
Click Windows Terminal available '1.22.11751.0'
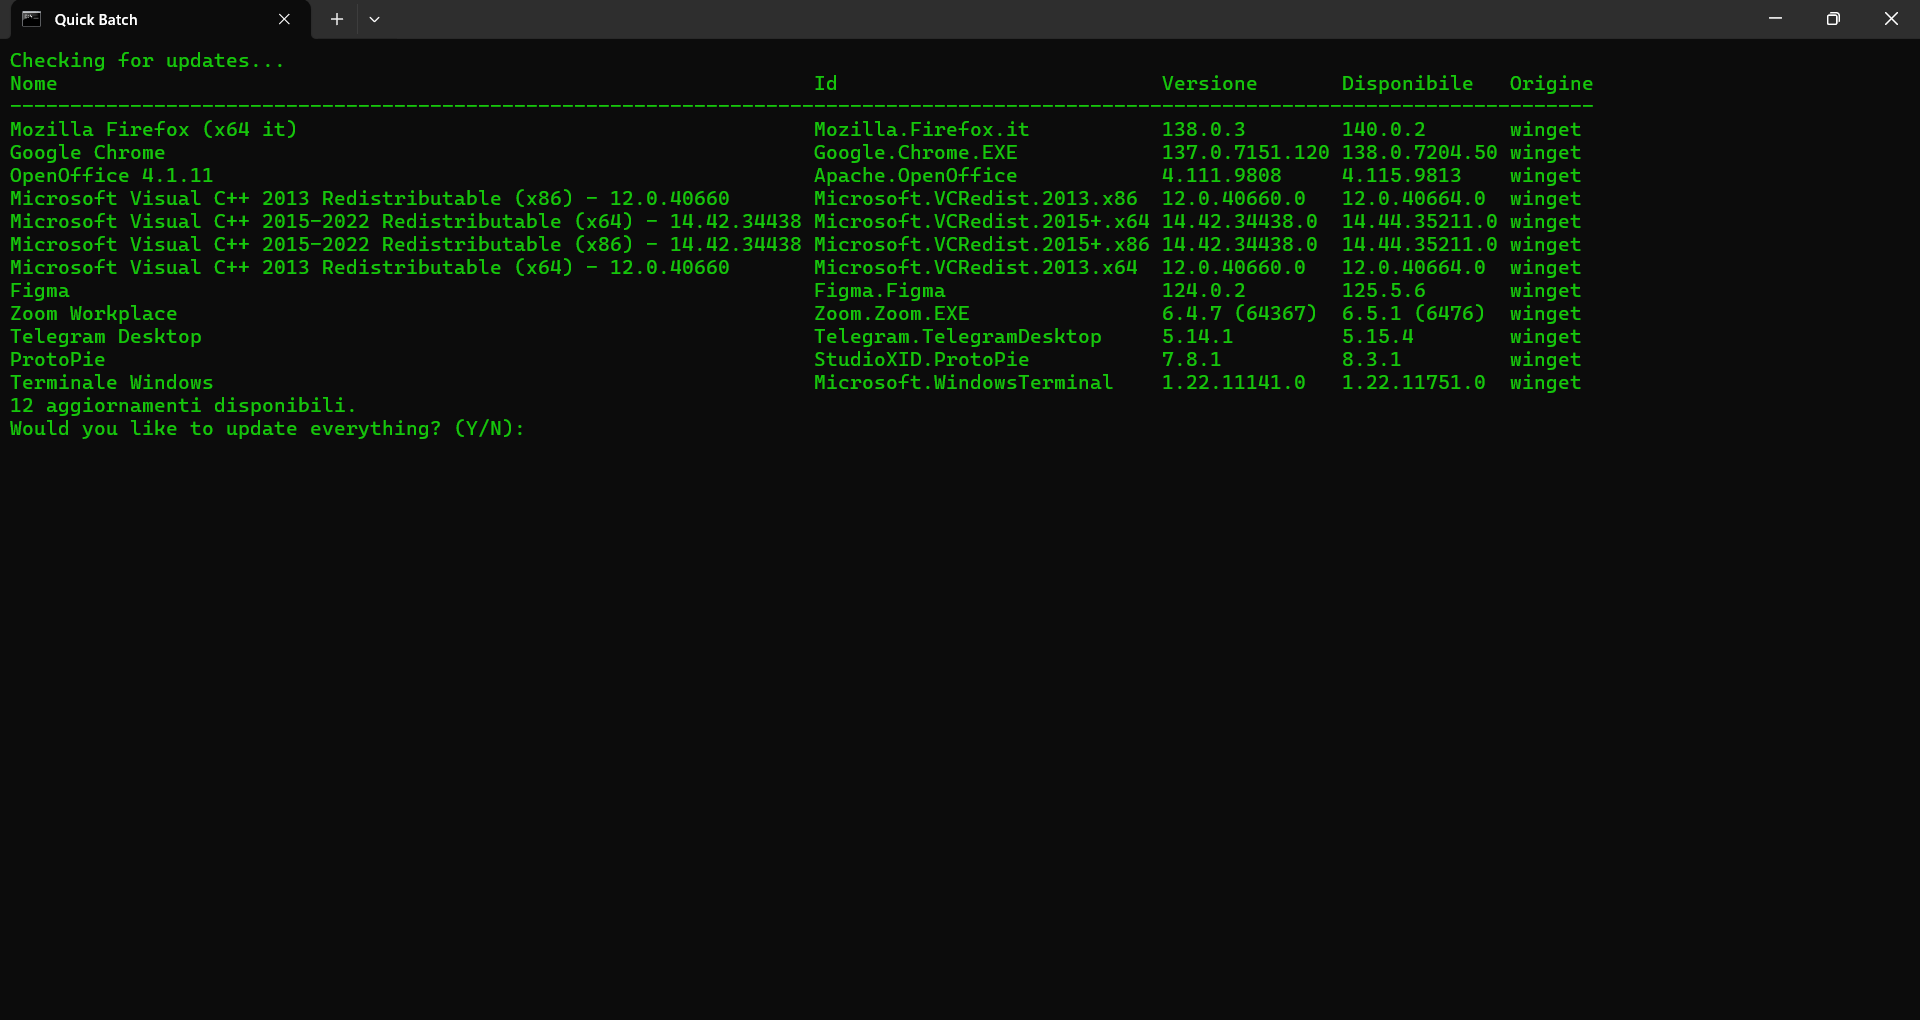coord(1414,383)
